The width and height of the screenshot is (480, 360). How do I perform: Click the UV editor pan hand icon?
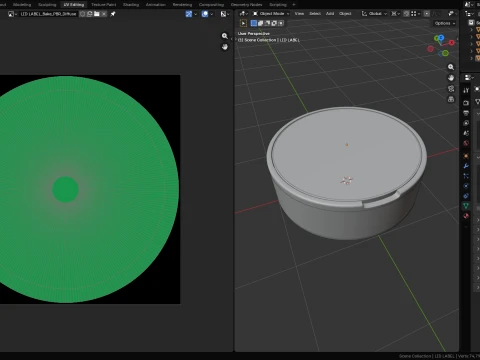point(225,47)
